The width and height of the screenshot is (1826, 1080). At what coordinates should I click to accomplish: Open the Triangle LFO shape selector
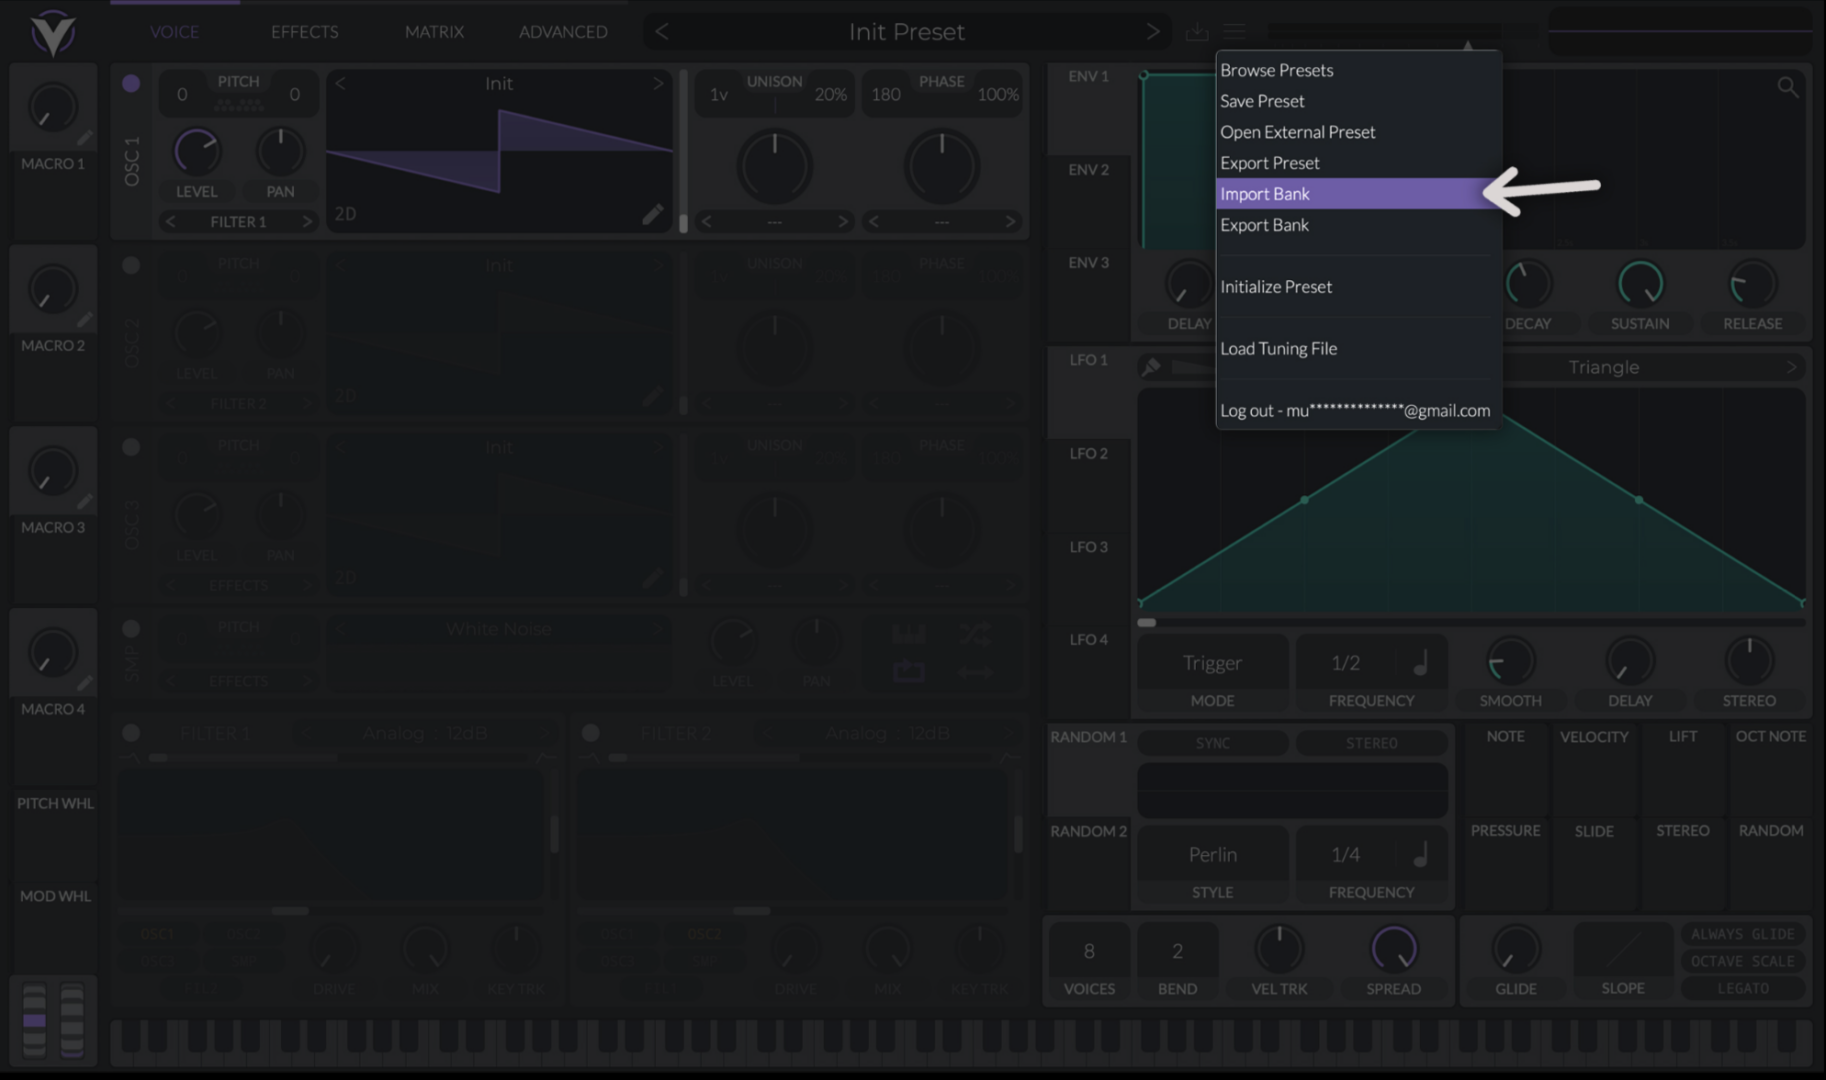[x=1603, y=367]
